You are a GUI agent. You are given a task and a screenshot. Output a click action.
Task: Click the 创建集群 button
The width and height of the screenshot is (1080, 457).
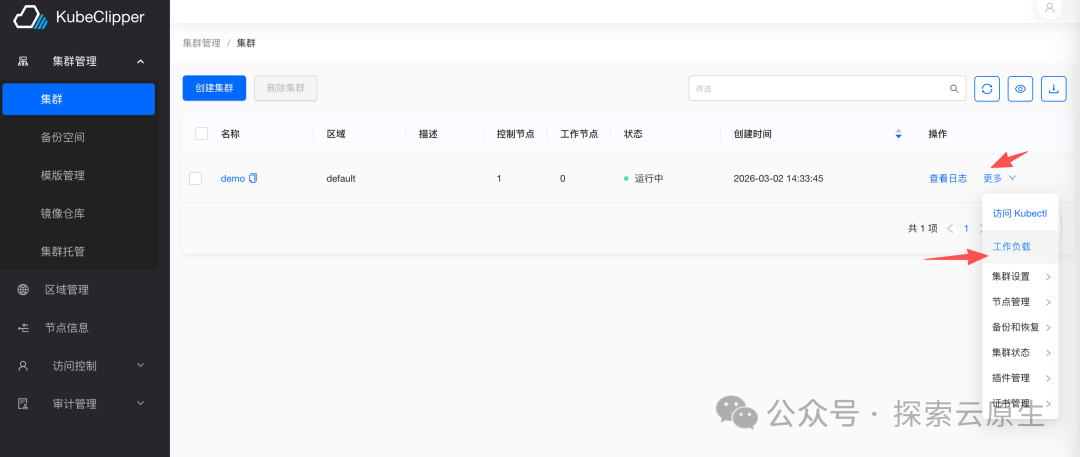point(214,88)
